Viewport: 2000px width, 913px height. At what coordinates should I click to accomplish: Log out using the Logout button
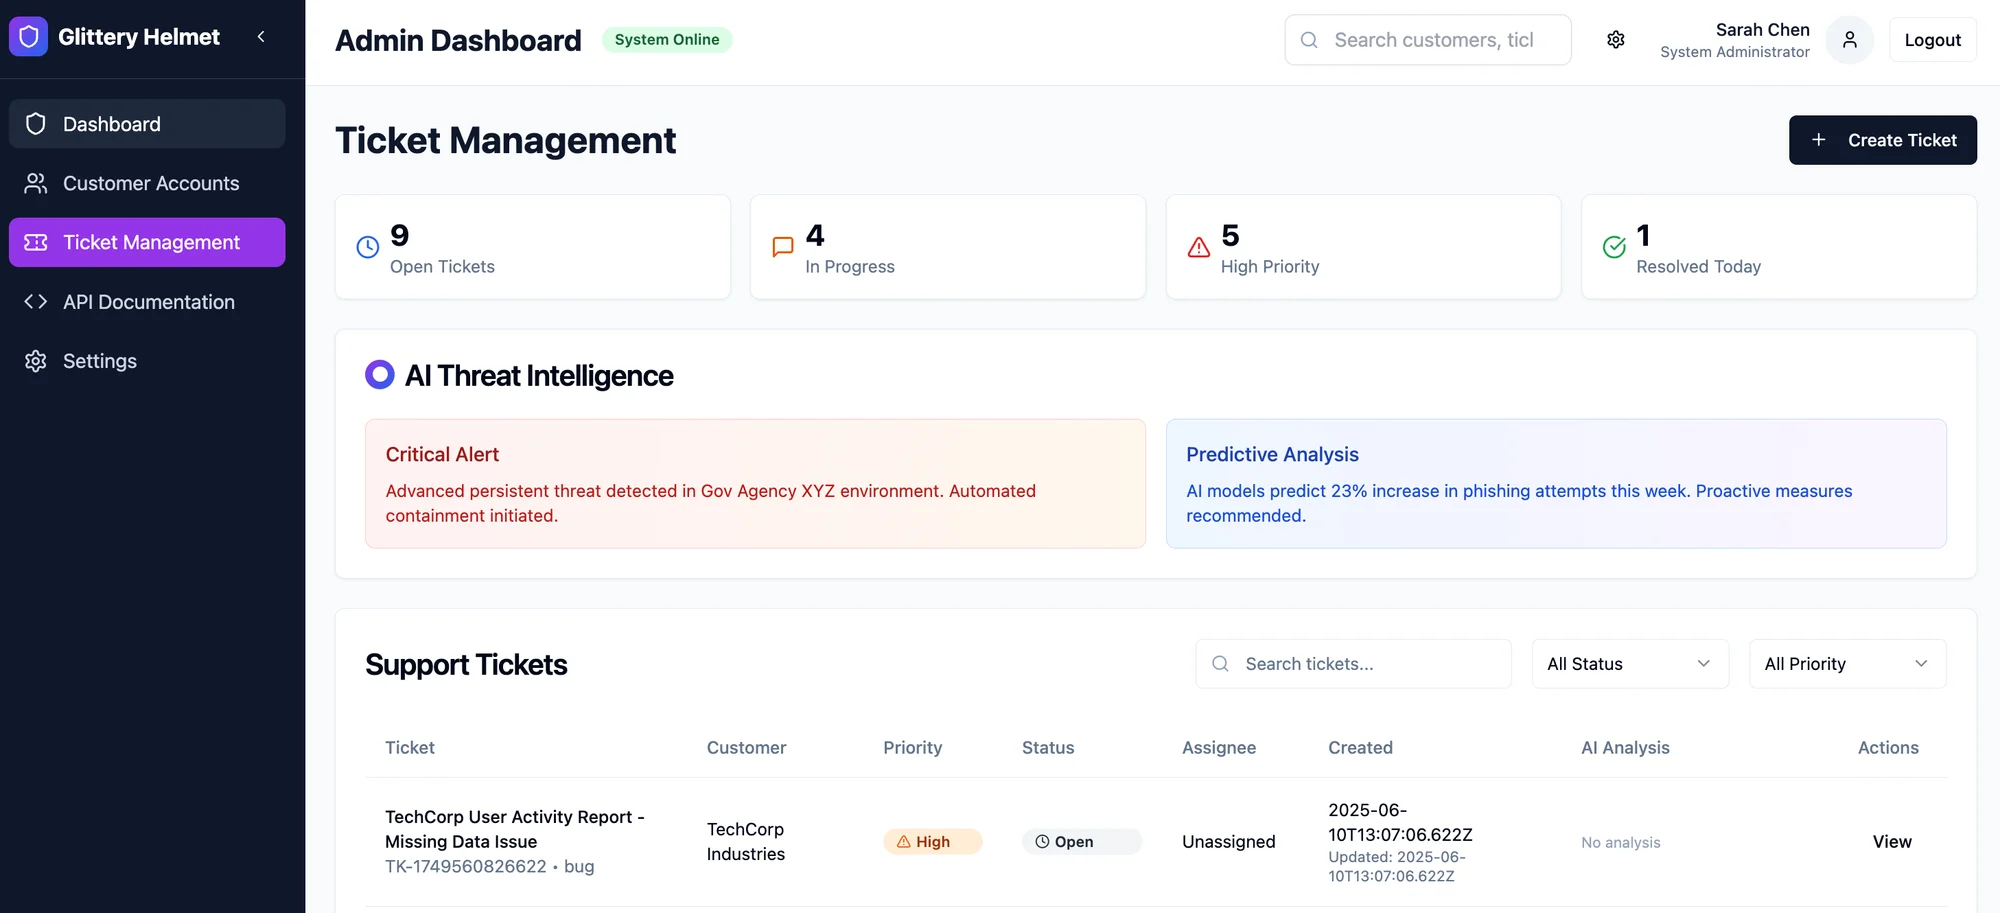click(x=1933, y=40)
